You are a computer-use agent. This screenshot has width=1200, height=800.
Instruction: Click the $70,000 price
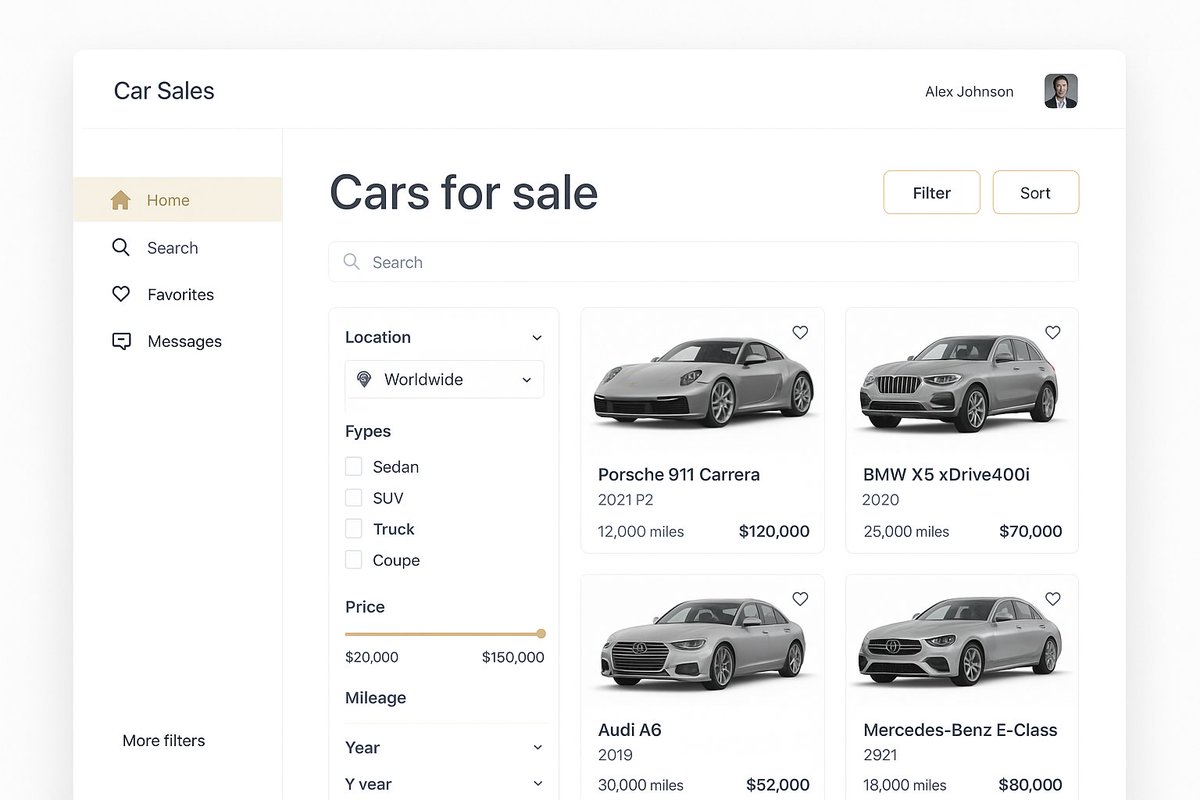[x=1031, y=531]
